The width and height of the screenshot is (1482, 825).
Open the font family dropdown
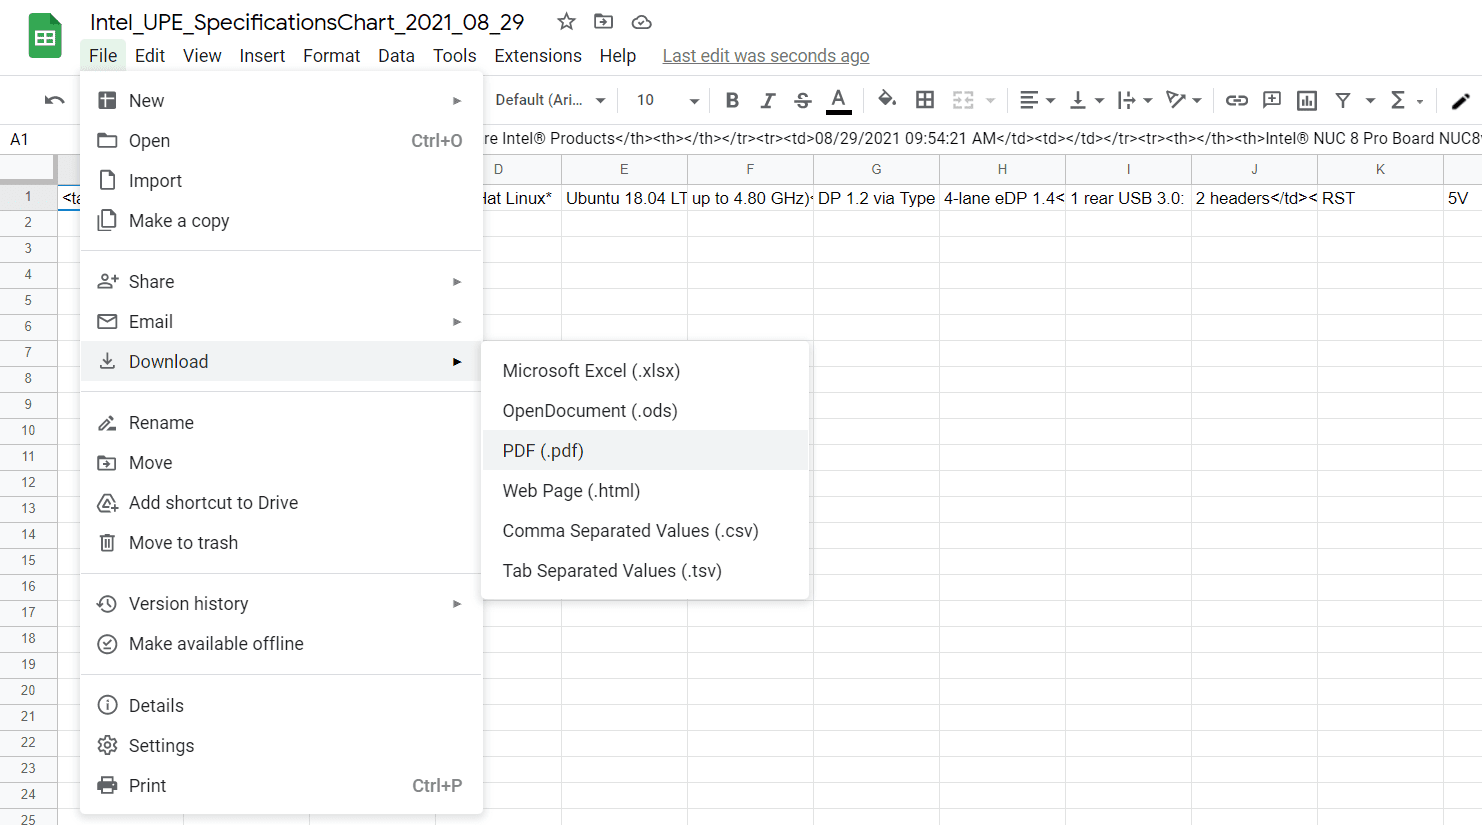tap(551, 100)
